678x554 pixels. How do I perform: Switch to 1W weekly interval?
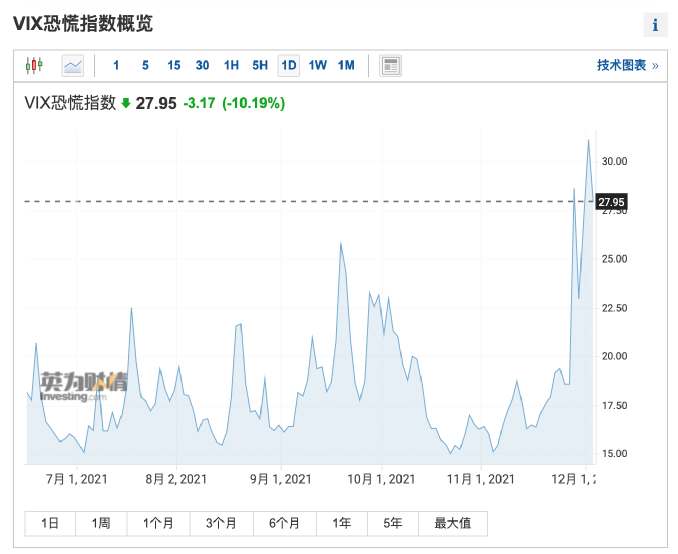pos(317,65)
